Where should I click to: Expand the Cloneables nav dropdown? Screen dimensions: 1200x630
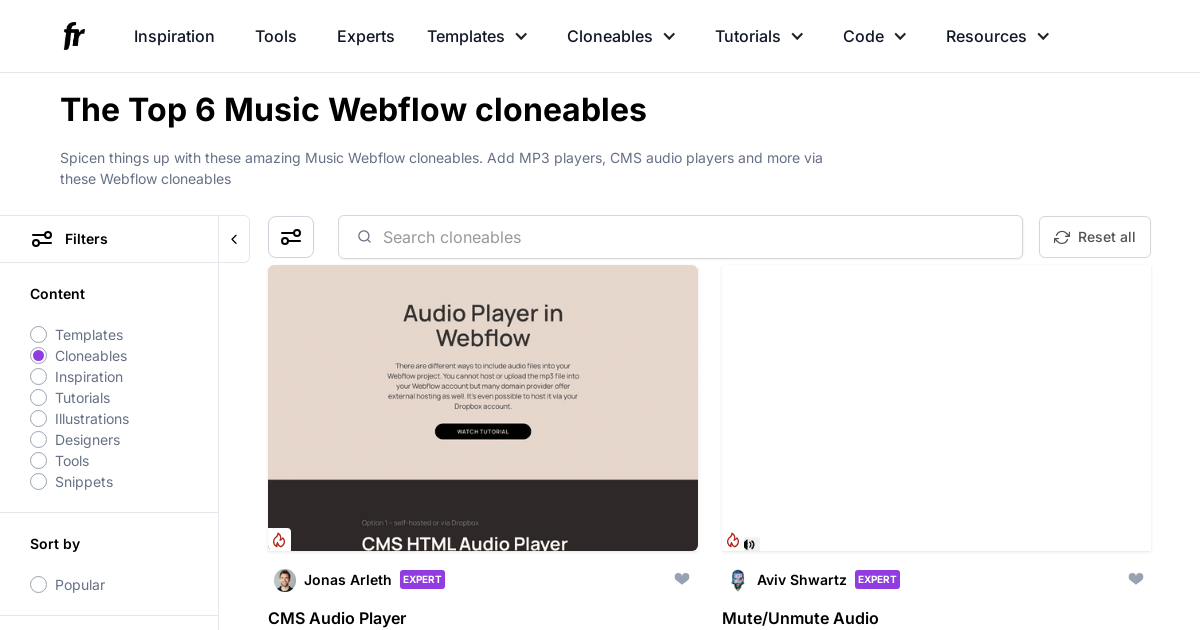coord(621,36)
